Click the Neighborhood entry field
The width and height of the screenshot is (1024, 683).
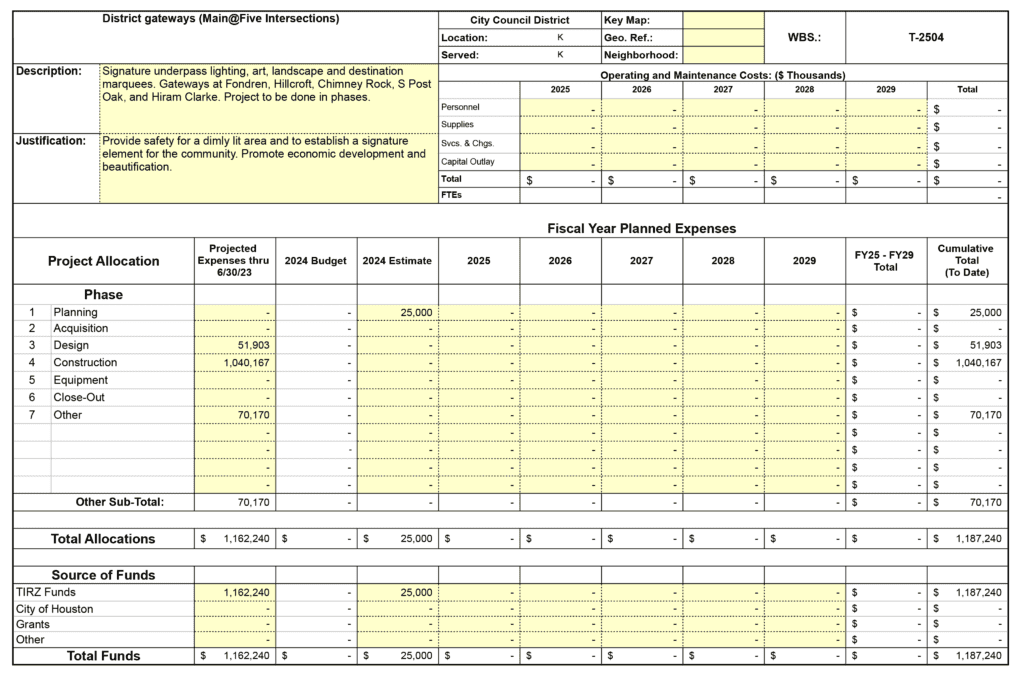[724, 55]
